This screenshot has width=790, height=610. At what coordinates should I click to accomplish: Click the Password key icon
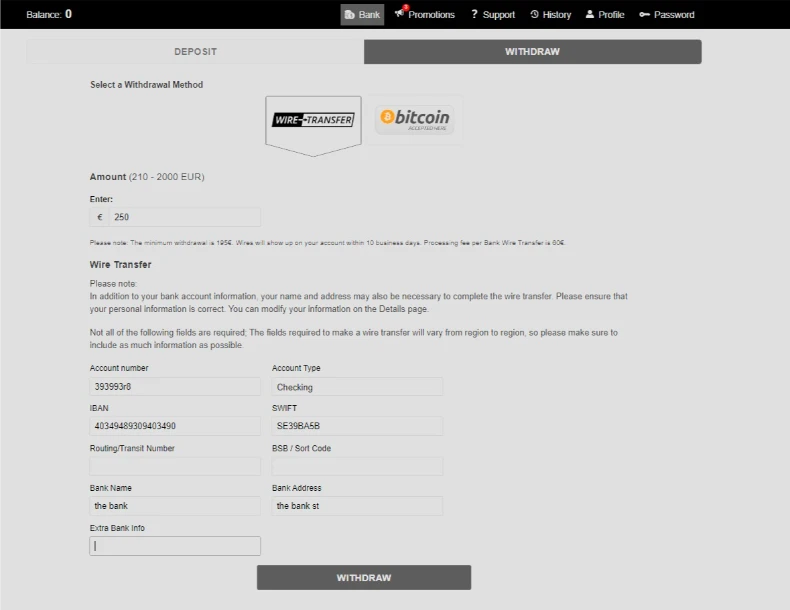coord(644,15)
